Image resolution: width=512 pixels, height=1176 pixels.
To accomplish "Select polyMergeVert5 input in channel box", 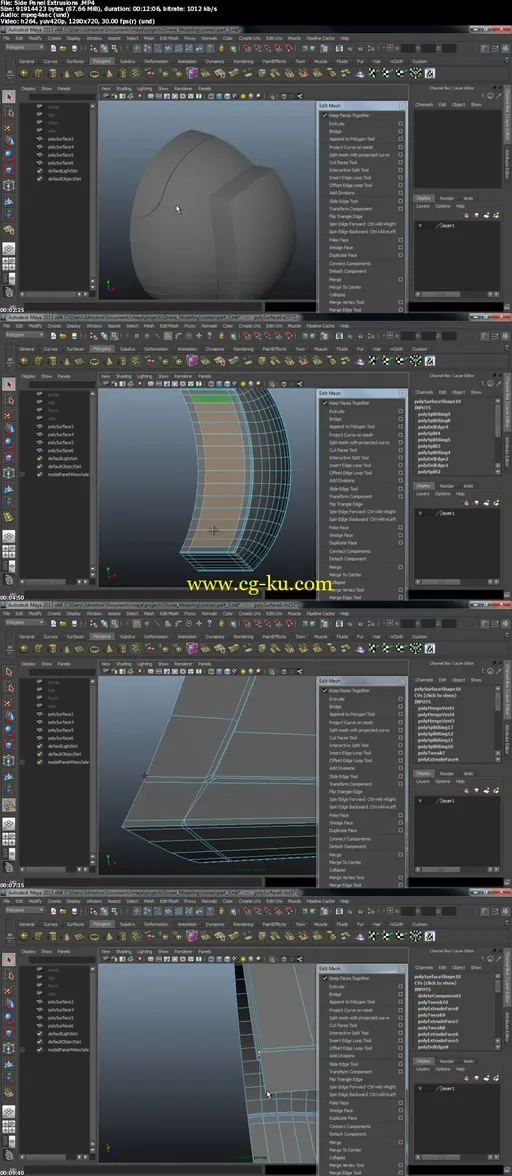I will (437, 708).
